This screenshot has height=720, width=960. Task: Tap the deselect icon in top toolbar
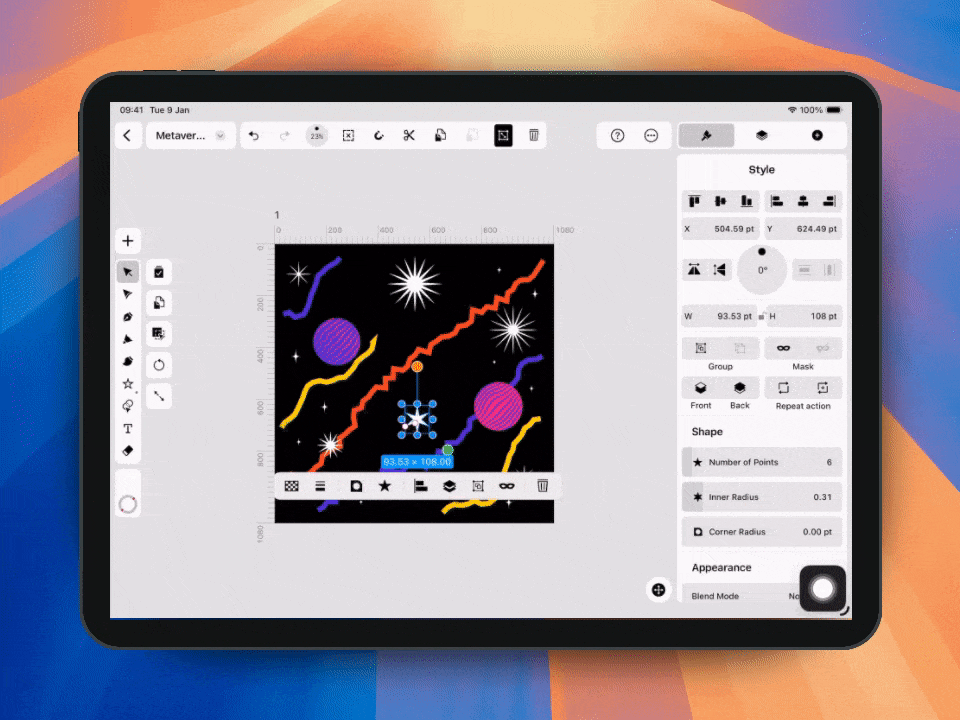pyautogui.click(x=348, y=135)
